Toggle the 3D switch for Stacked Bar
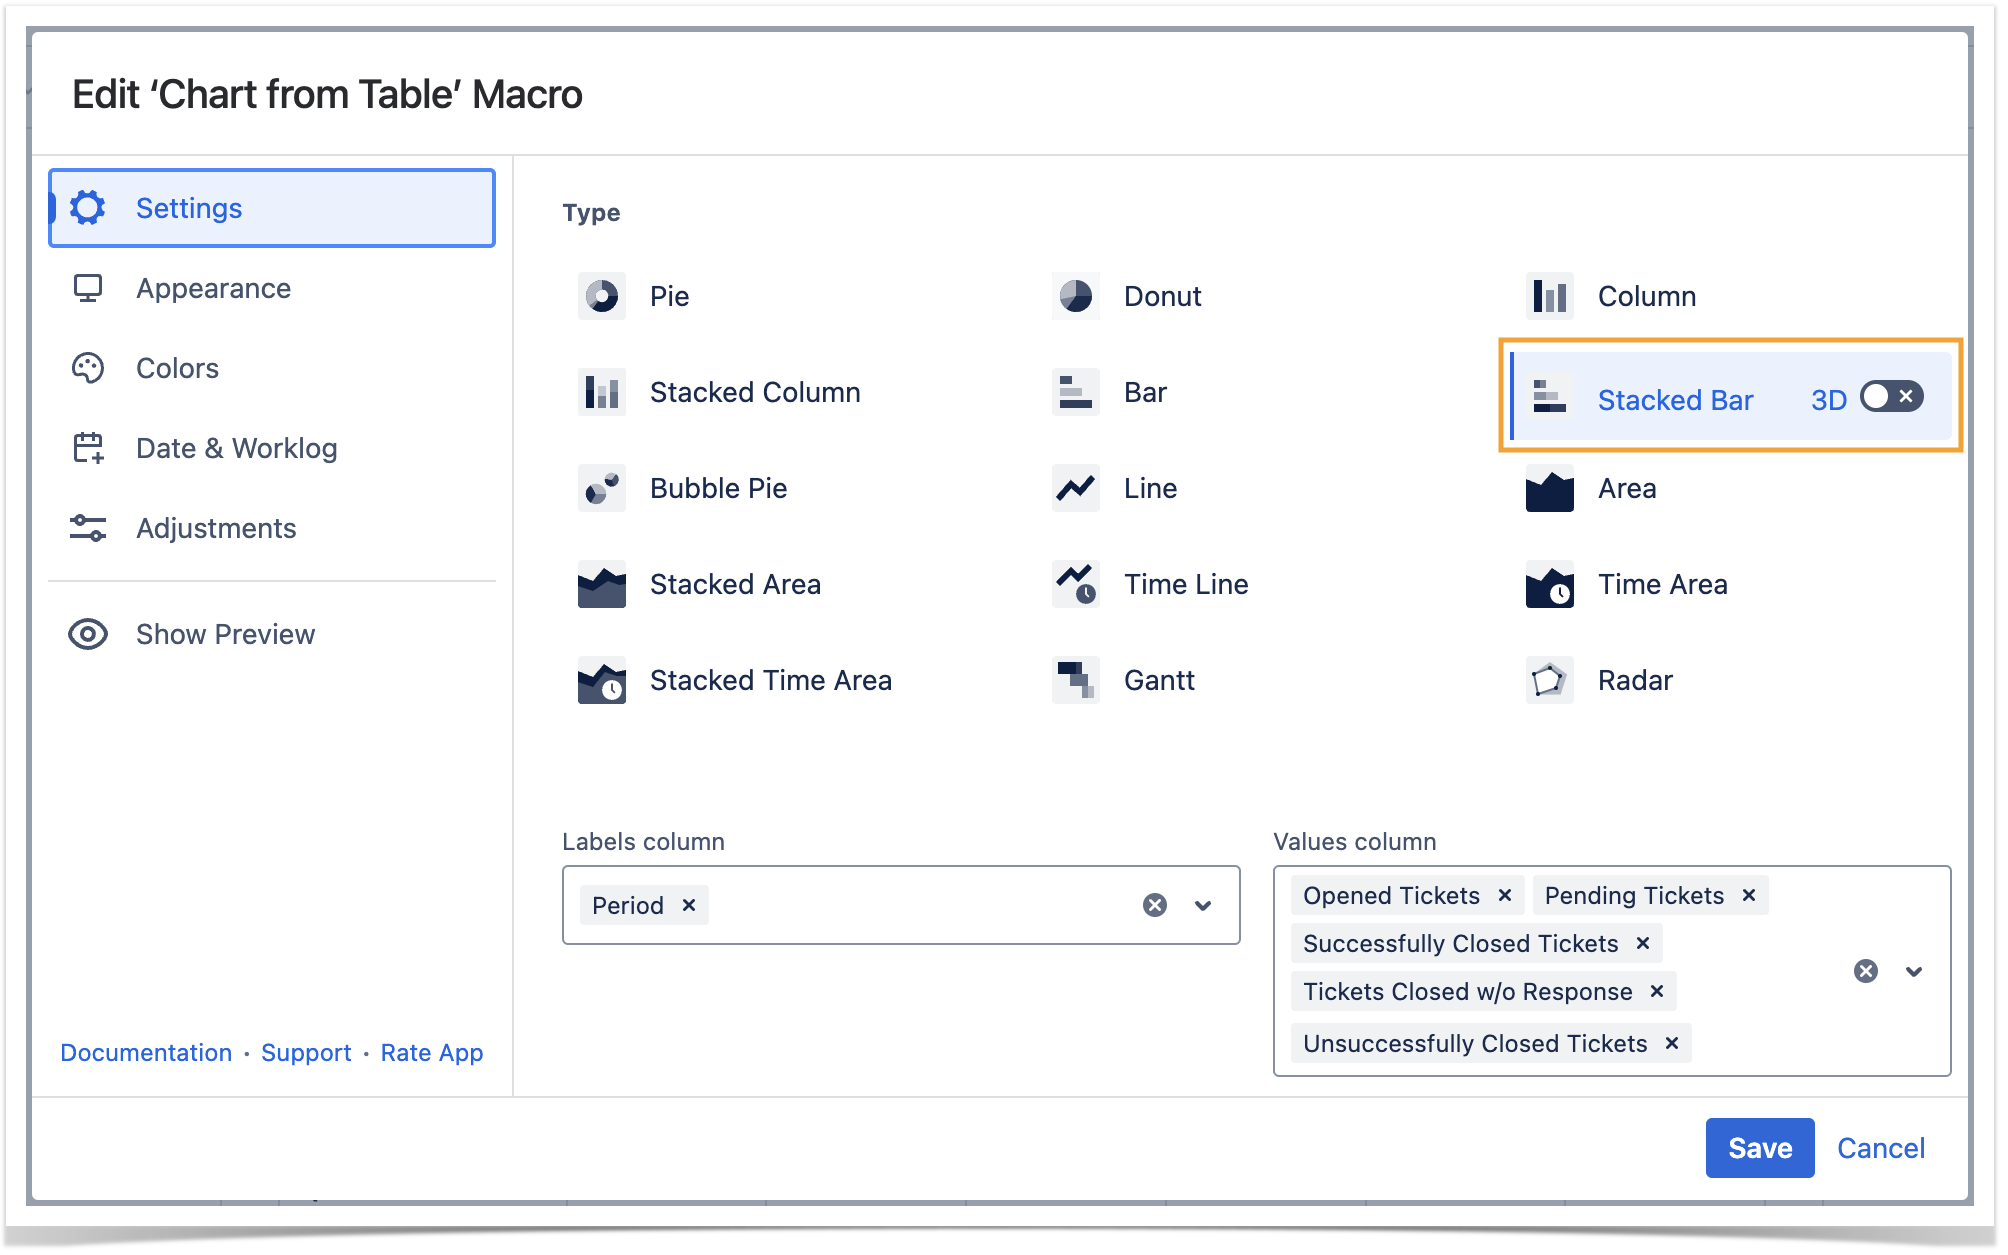Image resolution: width=2008 pixels, height=1255 pixels. pos(1890,397)
